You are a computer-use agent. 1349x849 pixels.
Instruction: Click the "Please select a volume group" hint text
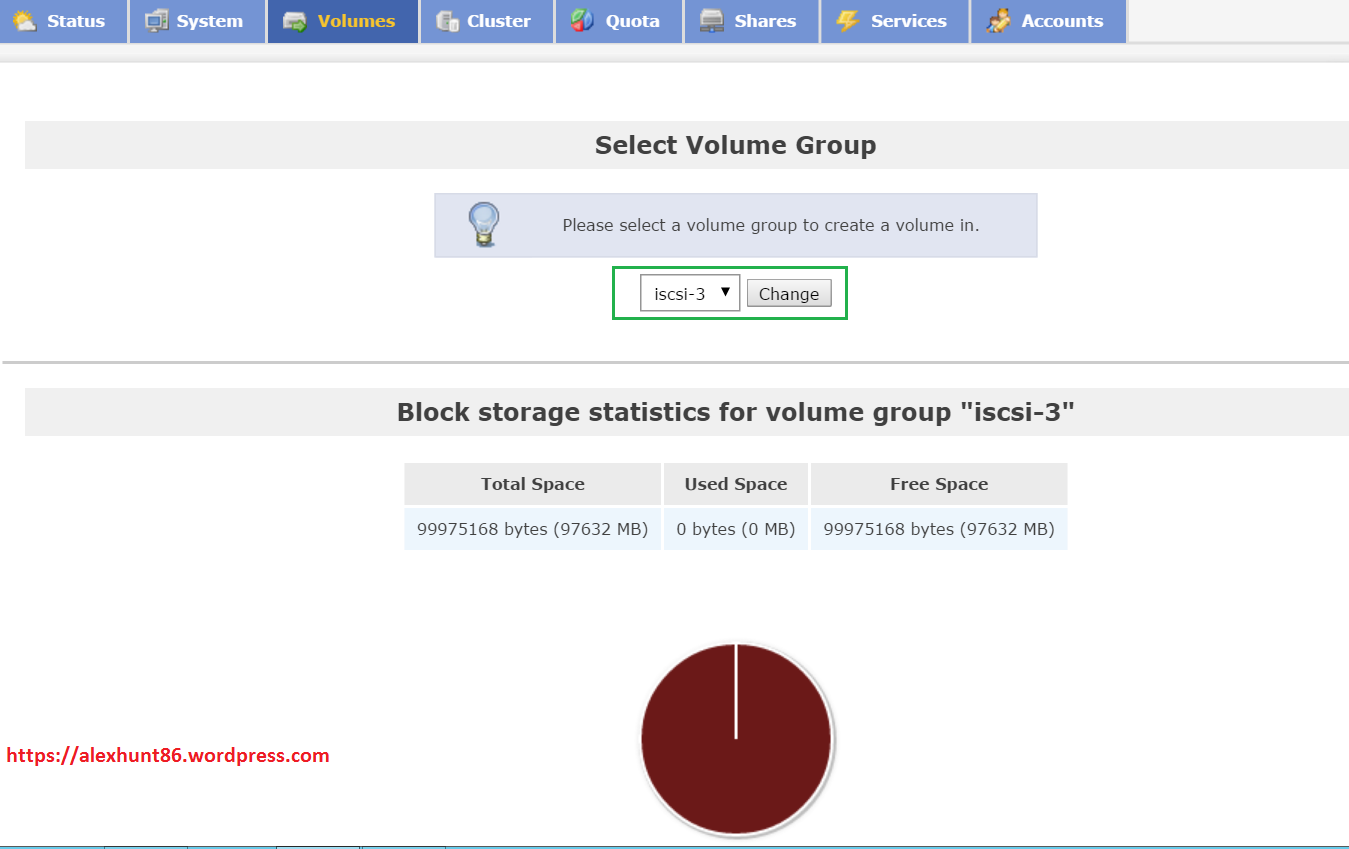(x=770, y=225)
